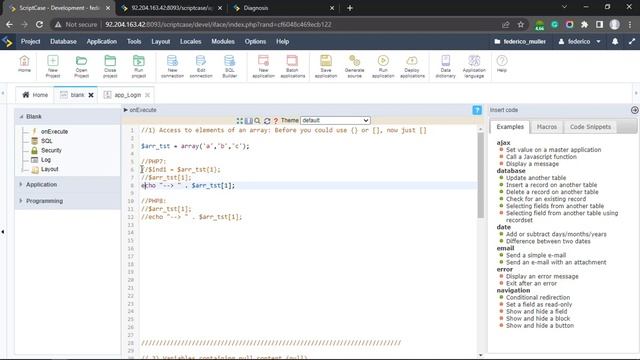Open the Tools menu

pos(134,41)
